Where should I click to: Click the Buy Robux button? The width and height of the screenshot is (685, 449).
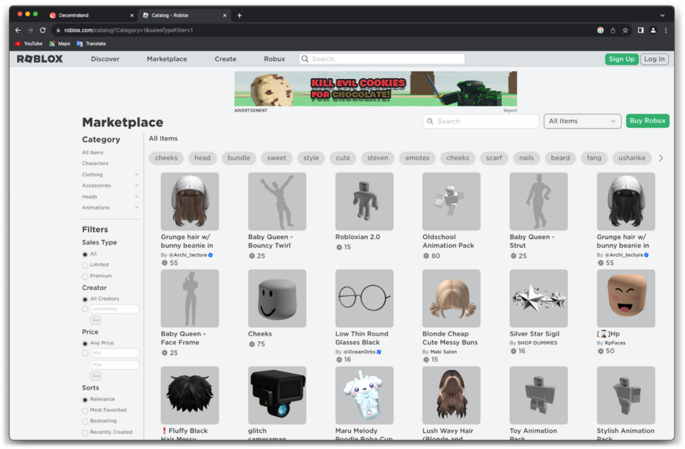647,121
